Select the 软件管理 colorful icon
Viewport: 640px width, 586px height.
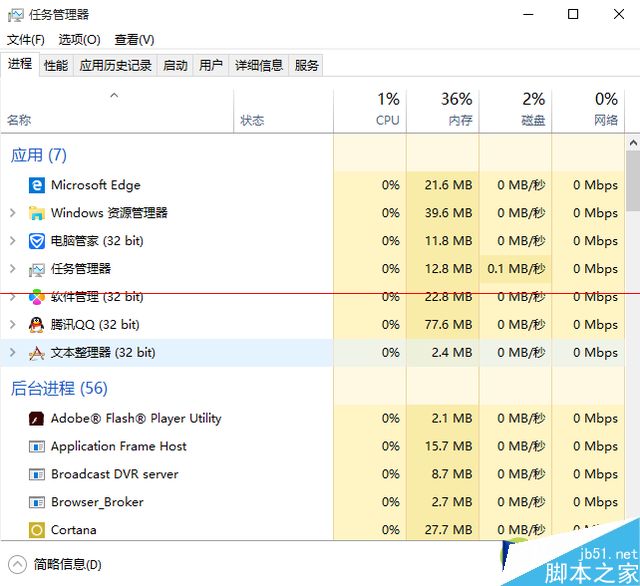pos(37,297)
